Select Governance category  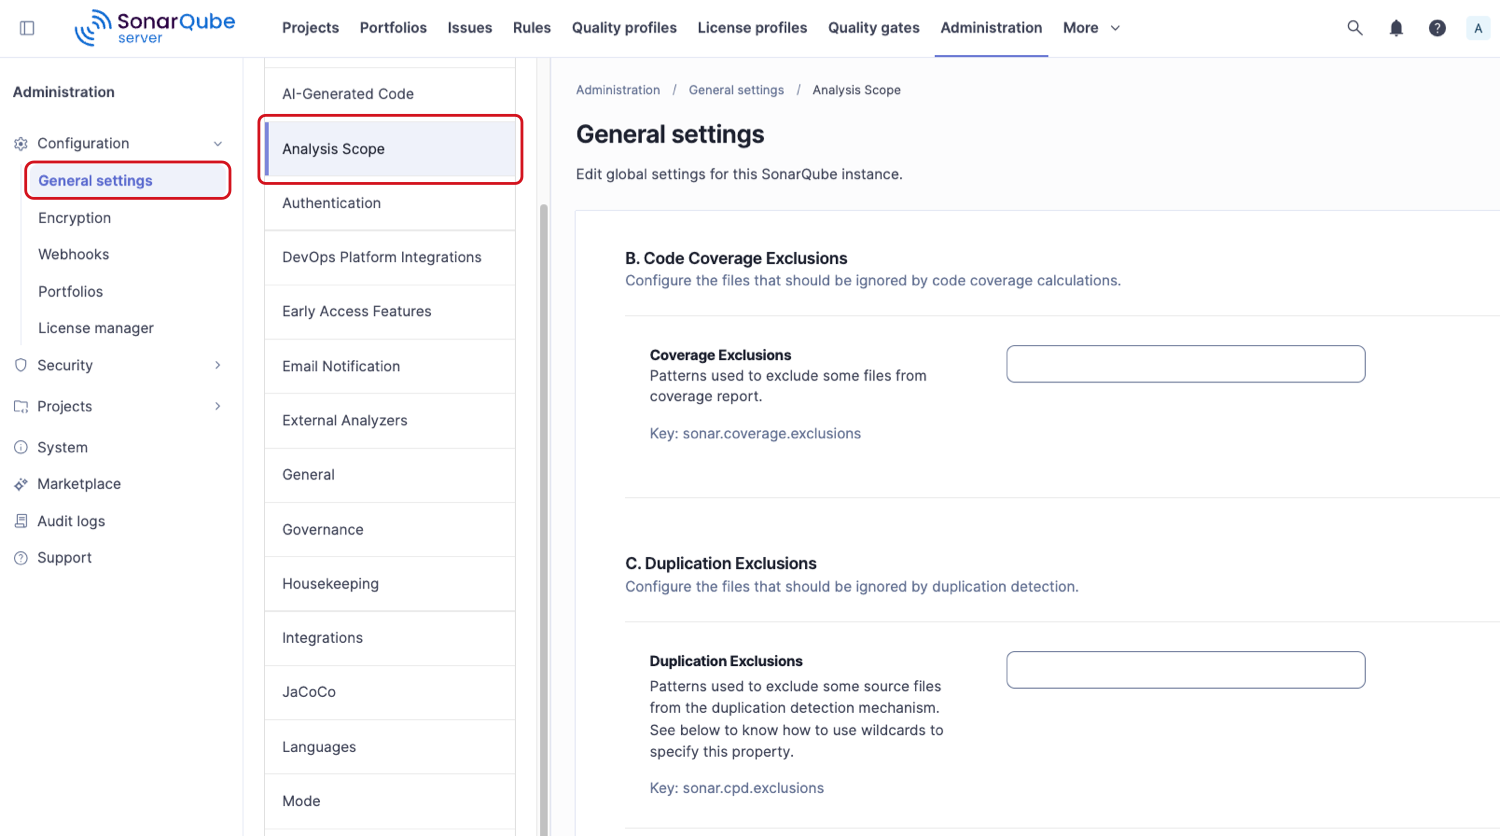click(390, 530)
